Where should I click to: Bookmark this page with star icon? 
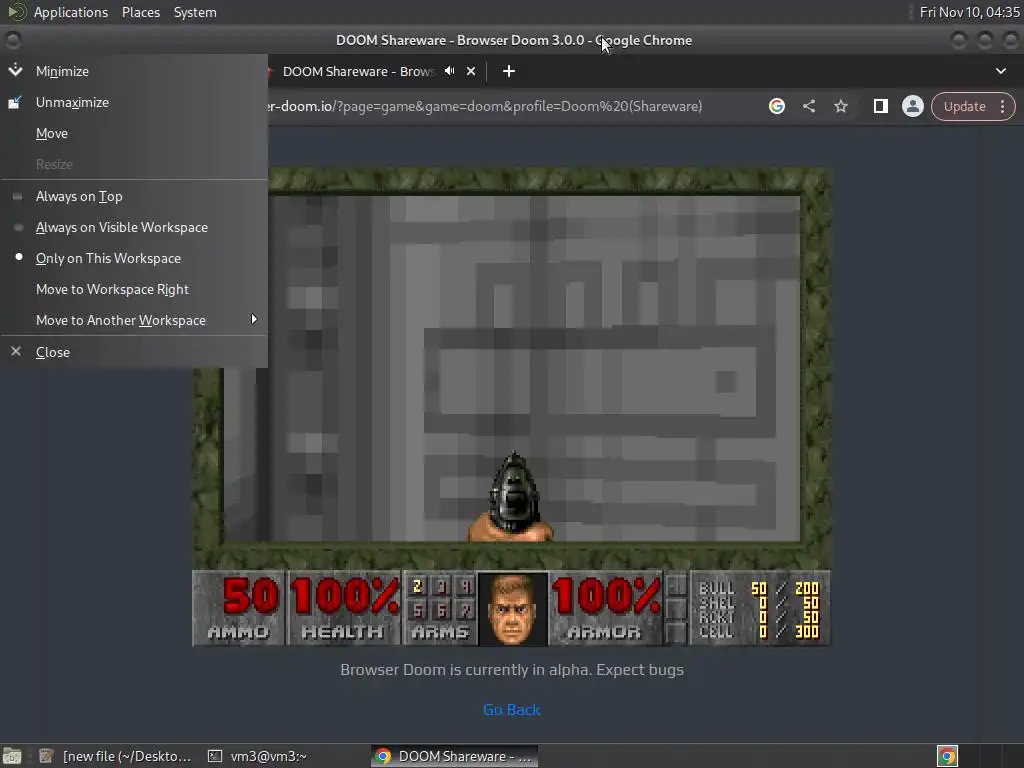[x=840, y=106]
